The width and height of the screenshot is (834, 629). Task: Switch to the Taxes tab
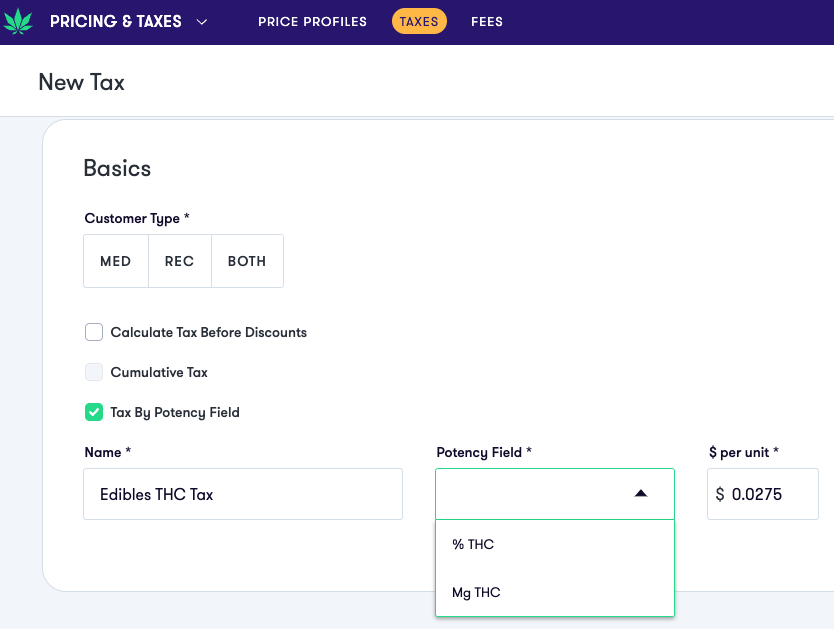[419, 21]
